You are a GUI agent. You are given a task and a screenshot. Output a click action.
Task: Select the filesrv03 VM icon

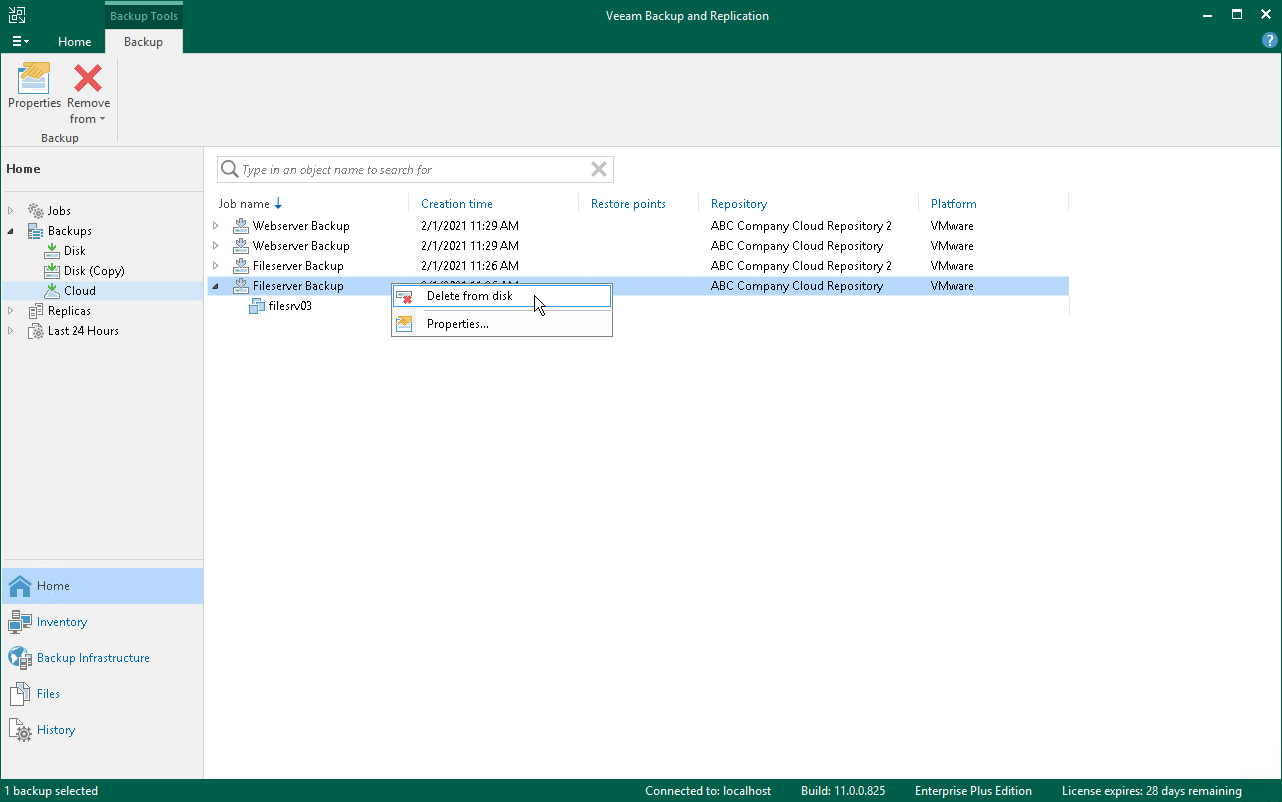[257, 306]
